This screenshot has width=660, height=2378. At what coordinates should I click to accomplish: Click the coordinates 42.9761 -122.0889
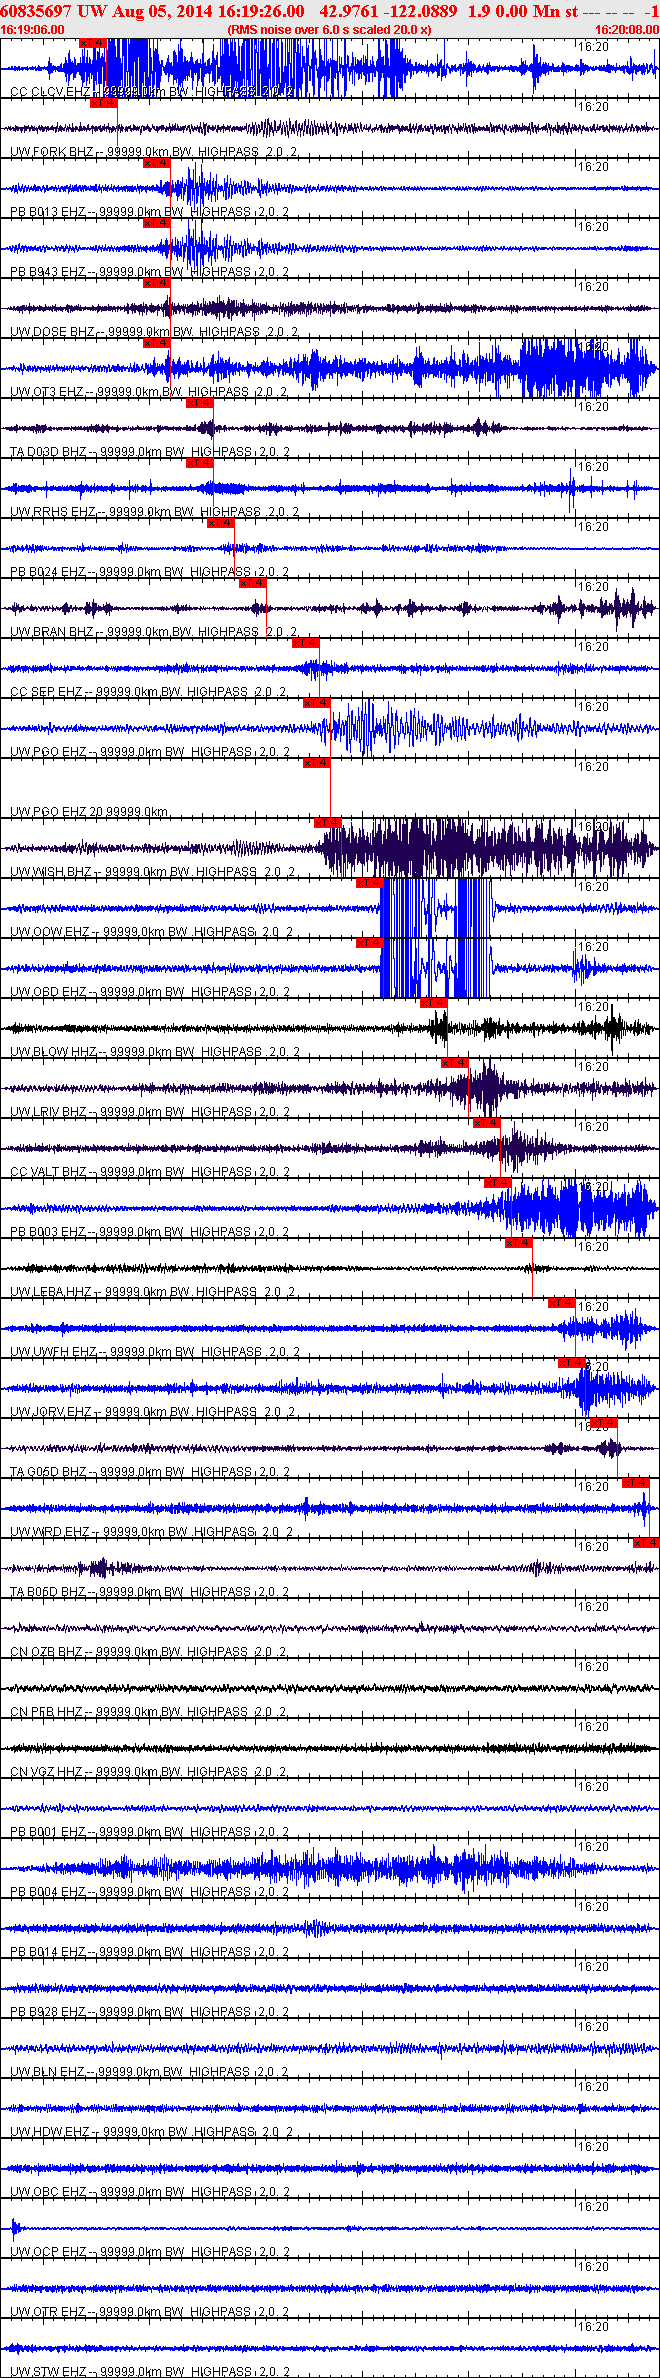[x=388, y=11]
